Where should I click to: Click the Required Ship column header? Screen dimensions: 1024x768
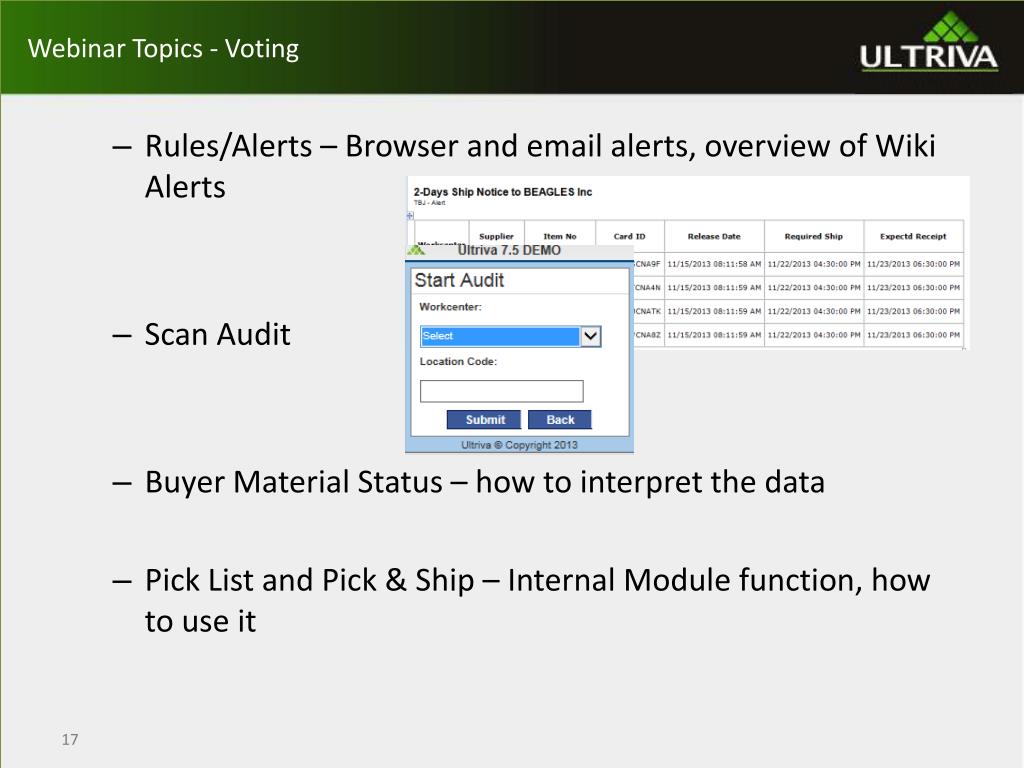coord(814,236)
